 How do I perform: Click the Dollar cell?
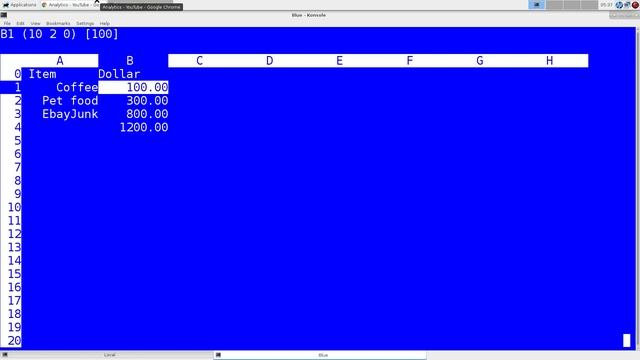119,74
